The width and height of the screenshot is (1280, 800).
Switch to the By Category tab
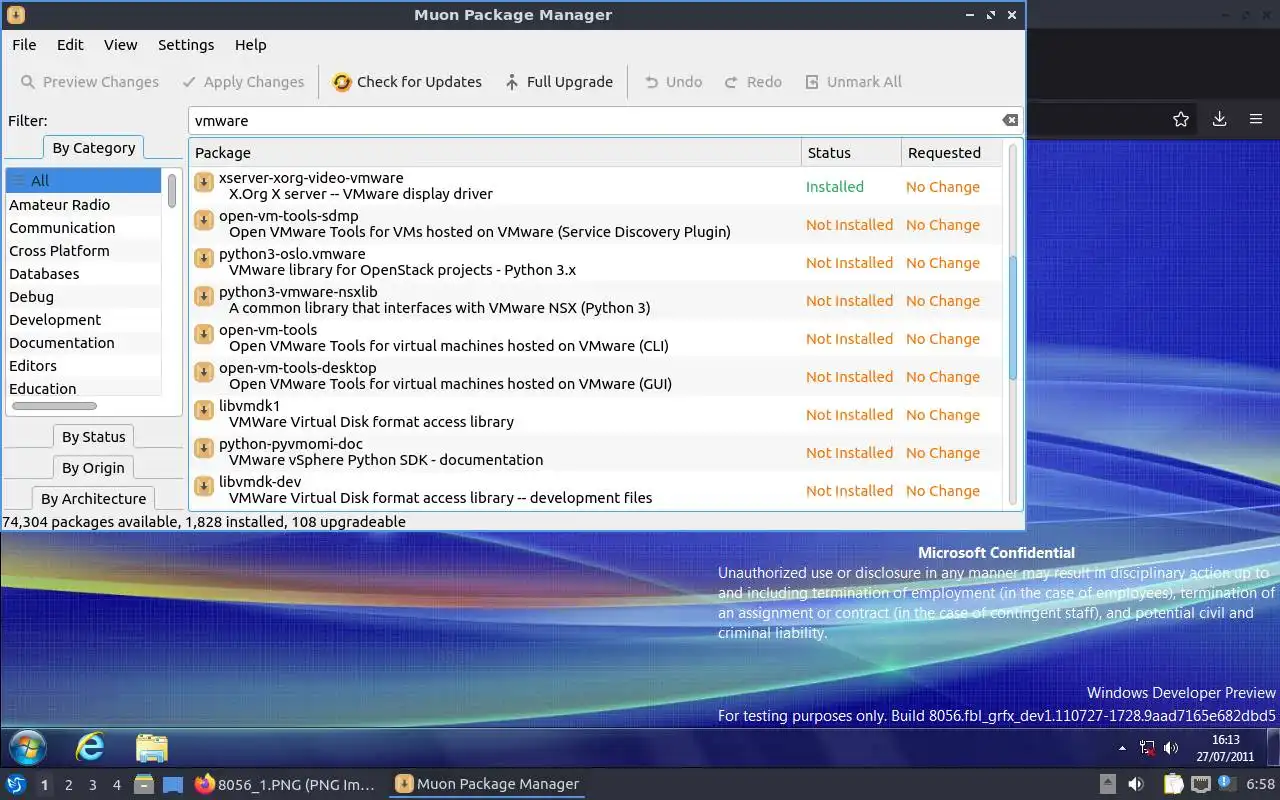point(94,148)
